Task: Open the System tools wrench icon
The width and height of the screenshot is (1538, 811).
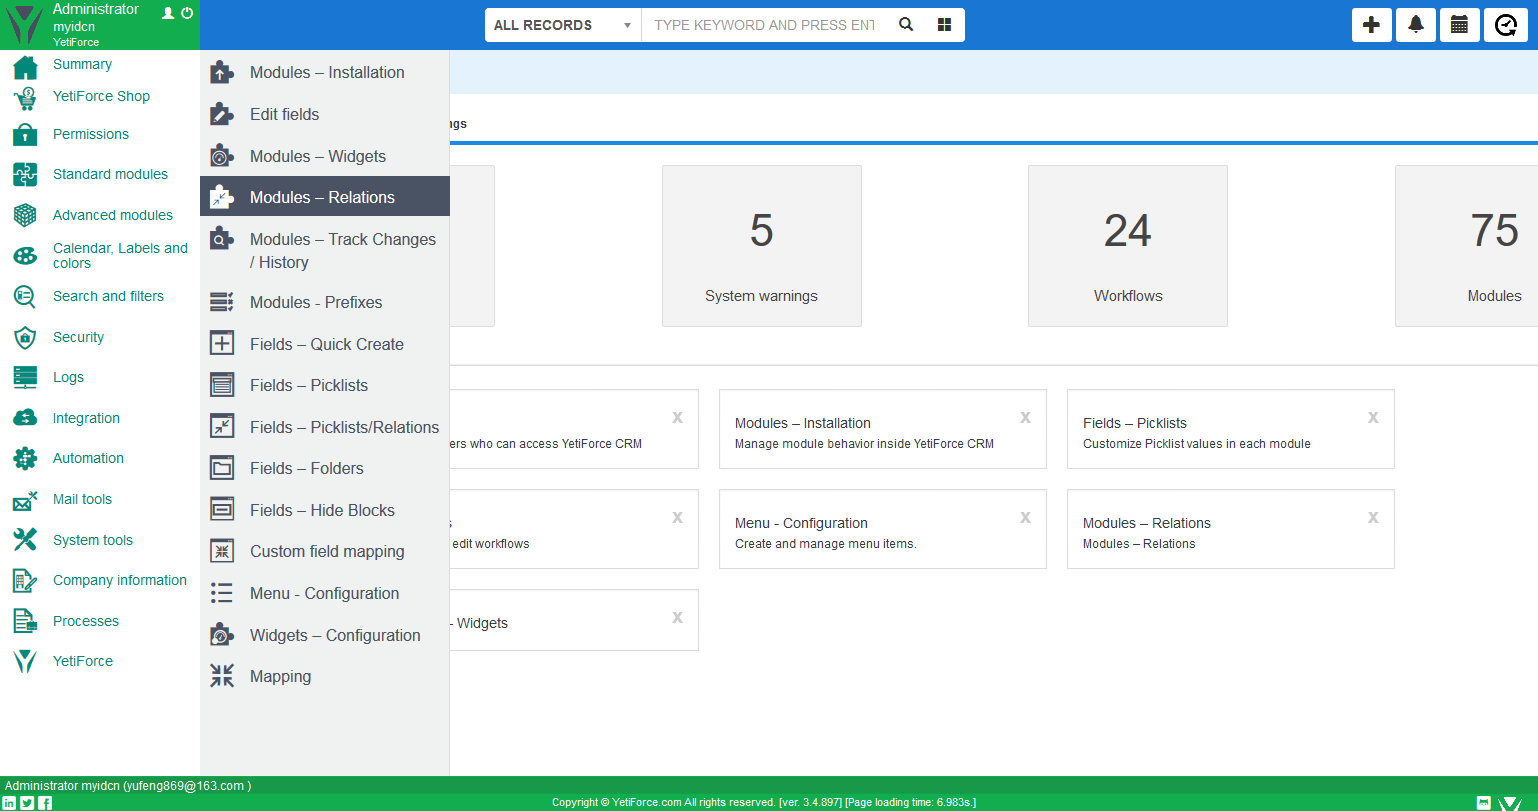Action: tap(25, 541)
